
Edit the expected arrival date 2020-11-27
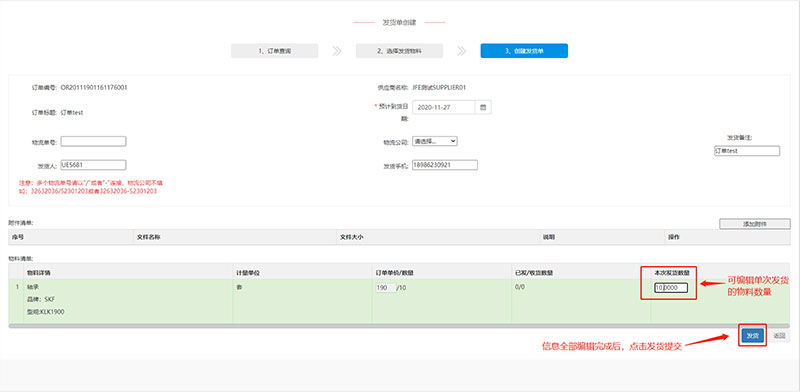click(444, 107)
